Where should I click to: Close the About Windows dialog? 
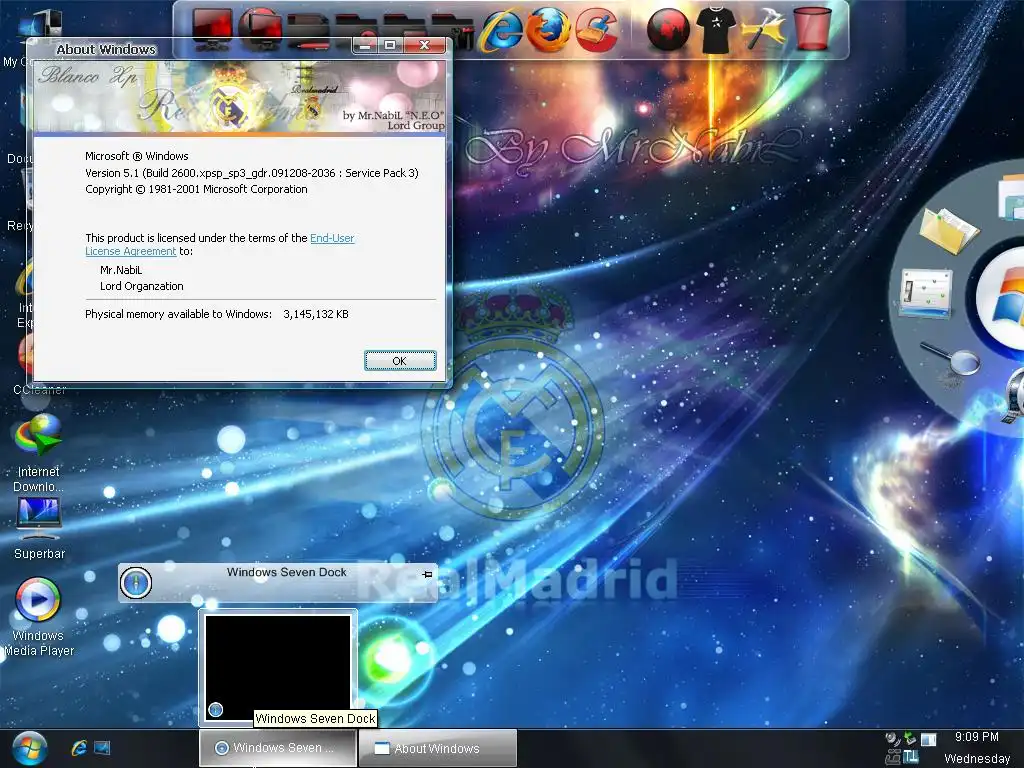click(424, 45)
